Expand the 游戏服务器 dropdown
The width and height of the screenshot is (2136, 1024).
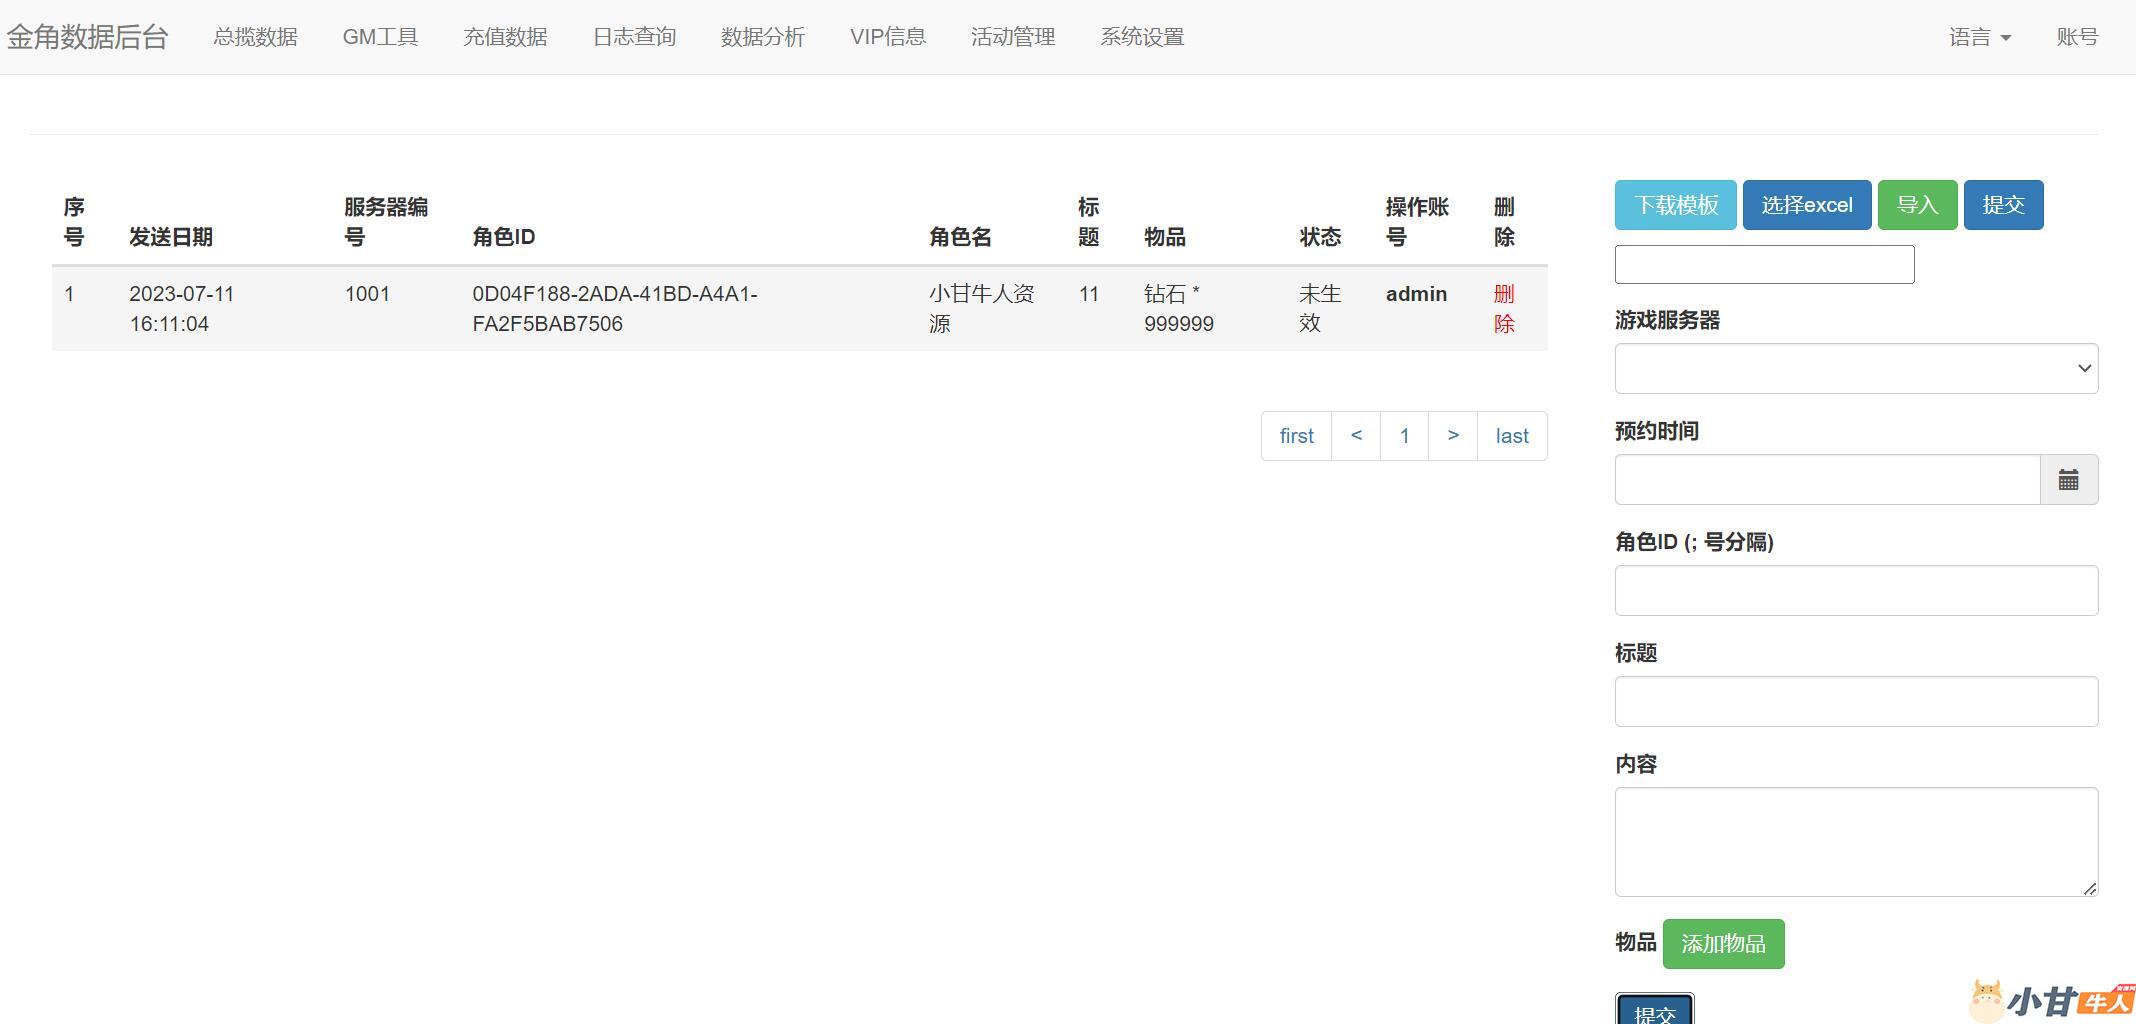pyautogui.click(x=1855, y=369)
